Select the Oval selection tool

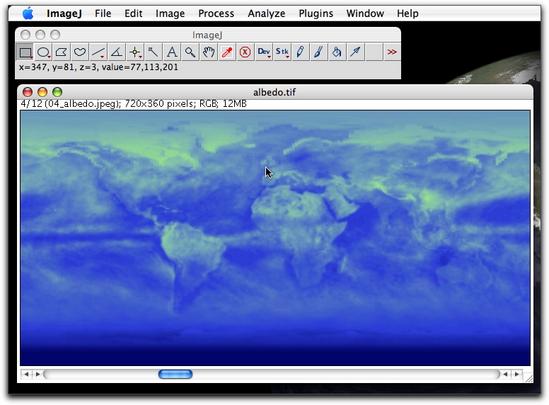pyautogui.click(x=43, y=53)
